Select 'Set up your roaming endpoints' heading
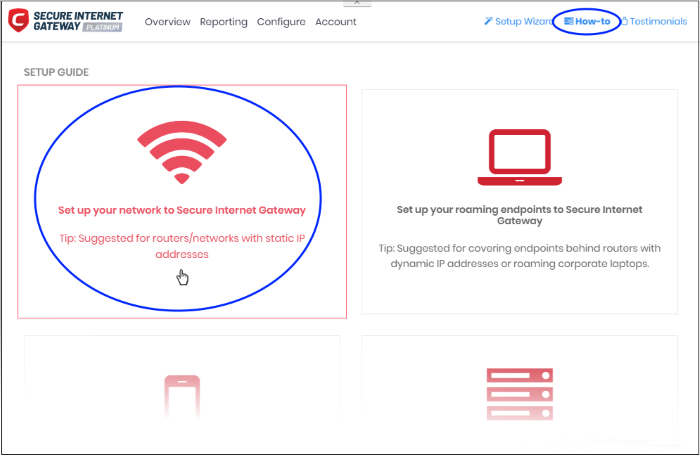 tap(520, 215)
